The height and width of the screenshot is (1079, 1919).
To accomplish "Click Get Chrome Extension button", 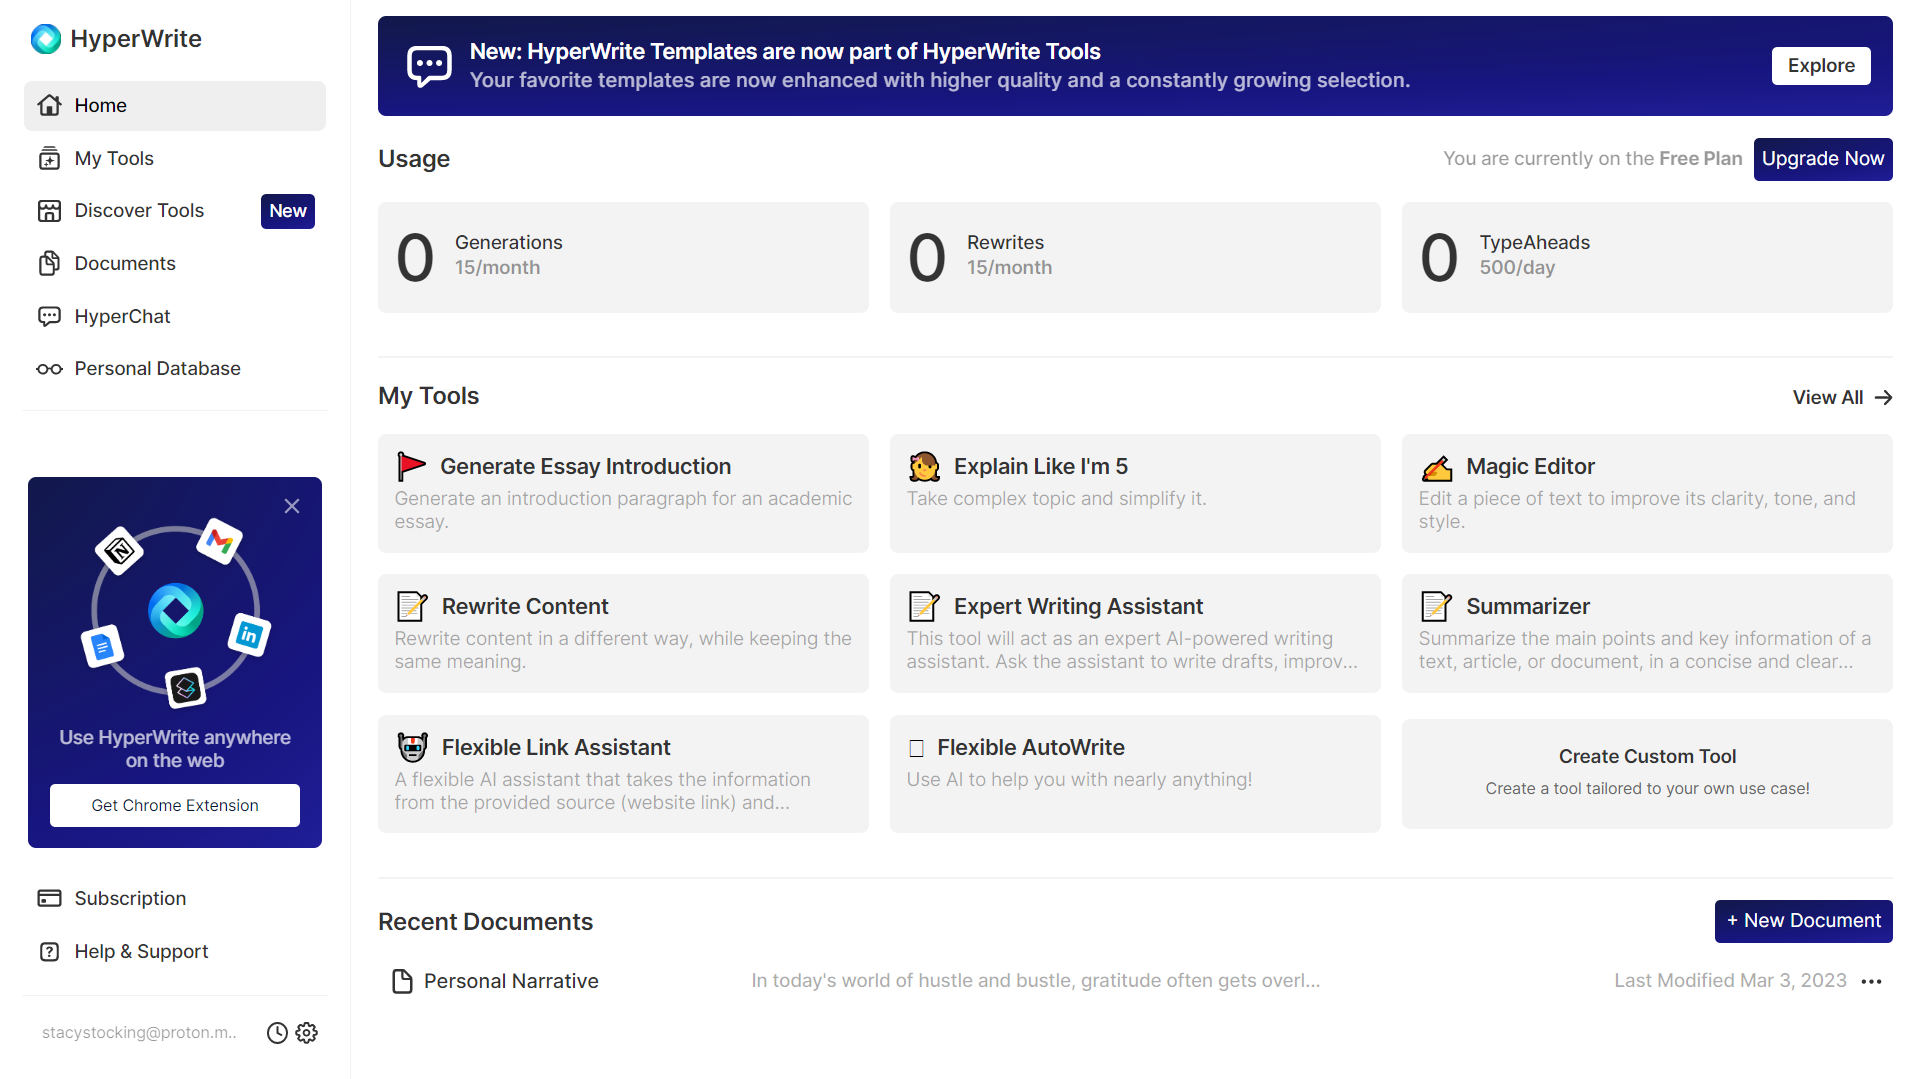I will (x=175, y=806).
